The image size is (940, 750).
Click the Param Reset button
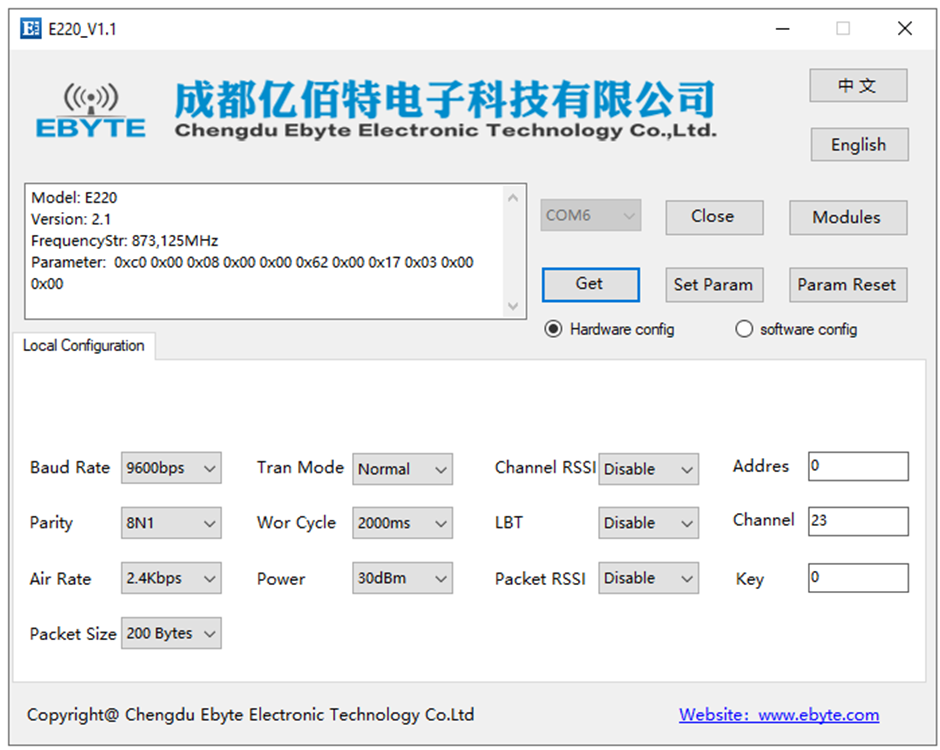pyautogui.click(x=848, y=285)
